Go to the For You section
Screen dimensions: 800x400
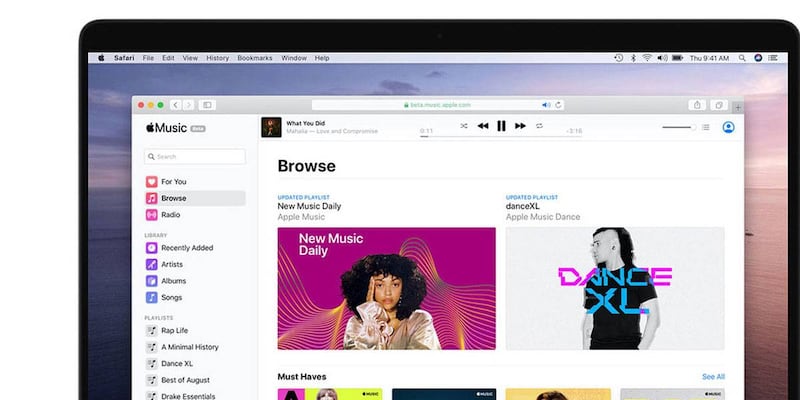point(173,182)
